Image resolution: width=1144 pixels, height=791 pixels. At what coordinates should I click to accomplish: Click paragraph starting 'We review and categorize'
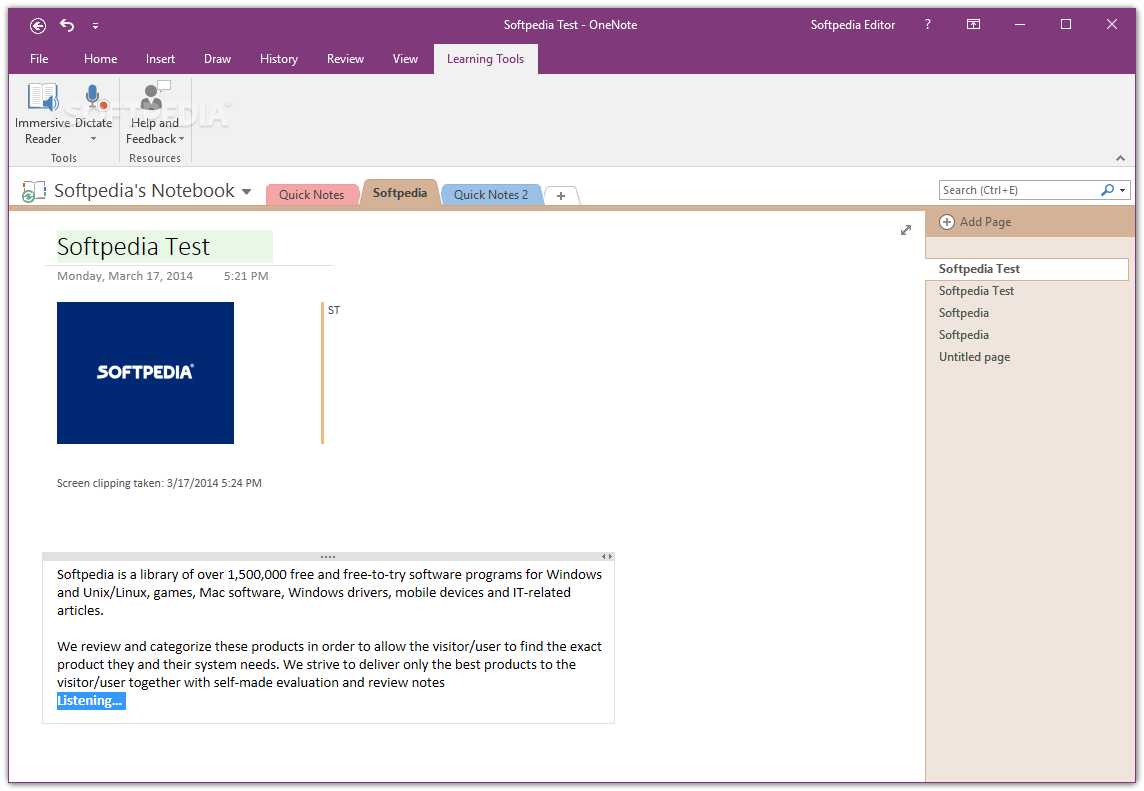[x=329, y=664]
